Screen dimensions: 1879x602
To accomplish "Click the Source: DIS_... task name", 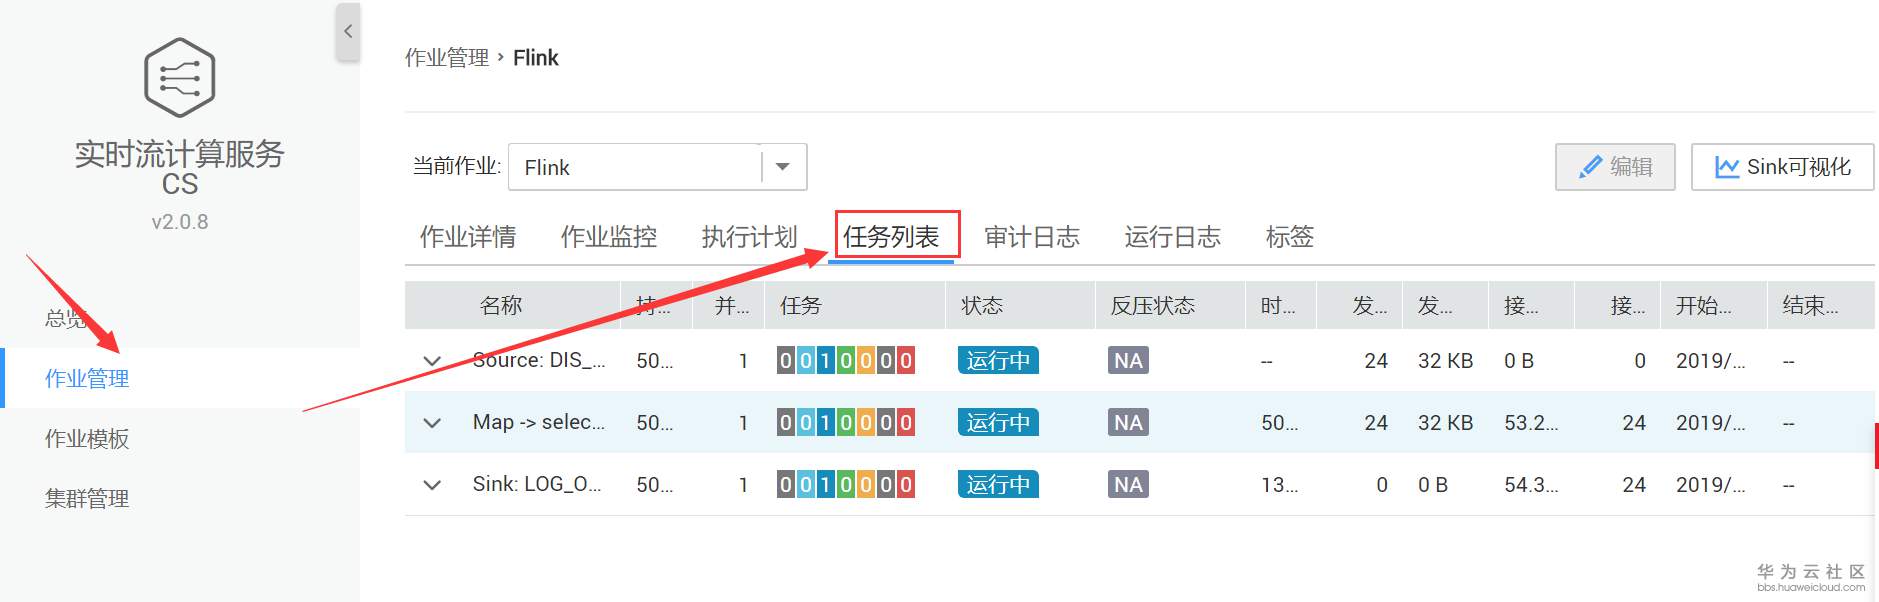I will click(x=539, y=360).
